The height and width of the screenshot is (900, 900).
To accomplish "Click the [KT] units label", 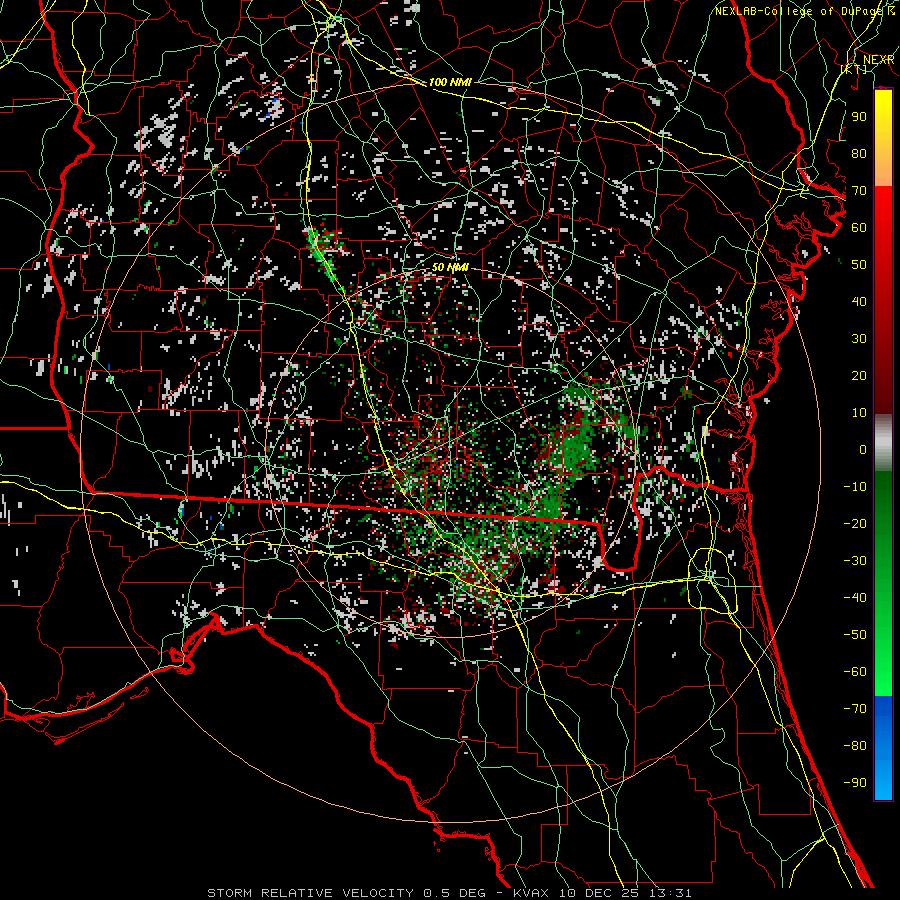I will point(854,69).
